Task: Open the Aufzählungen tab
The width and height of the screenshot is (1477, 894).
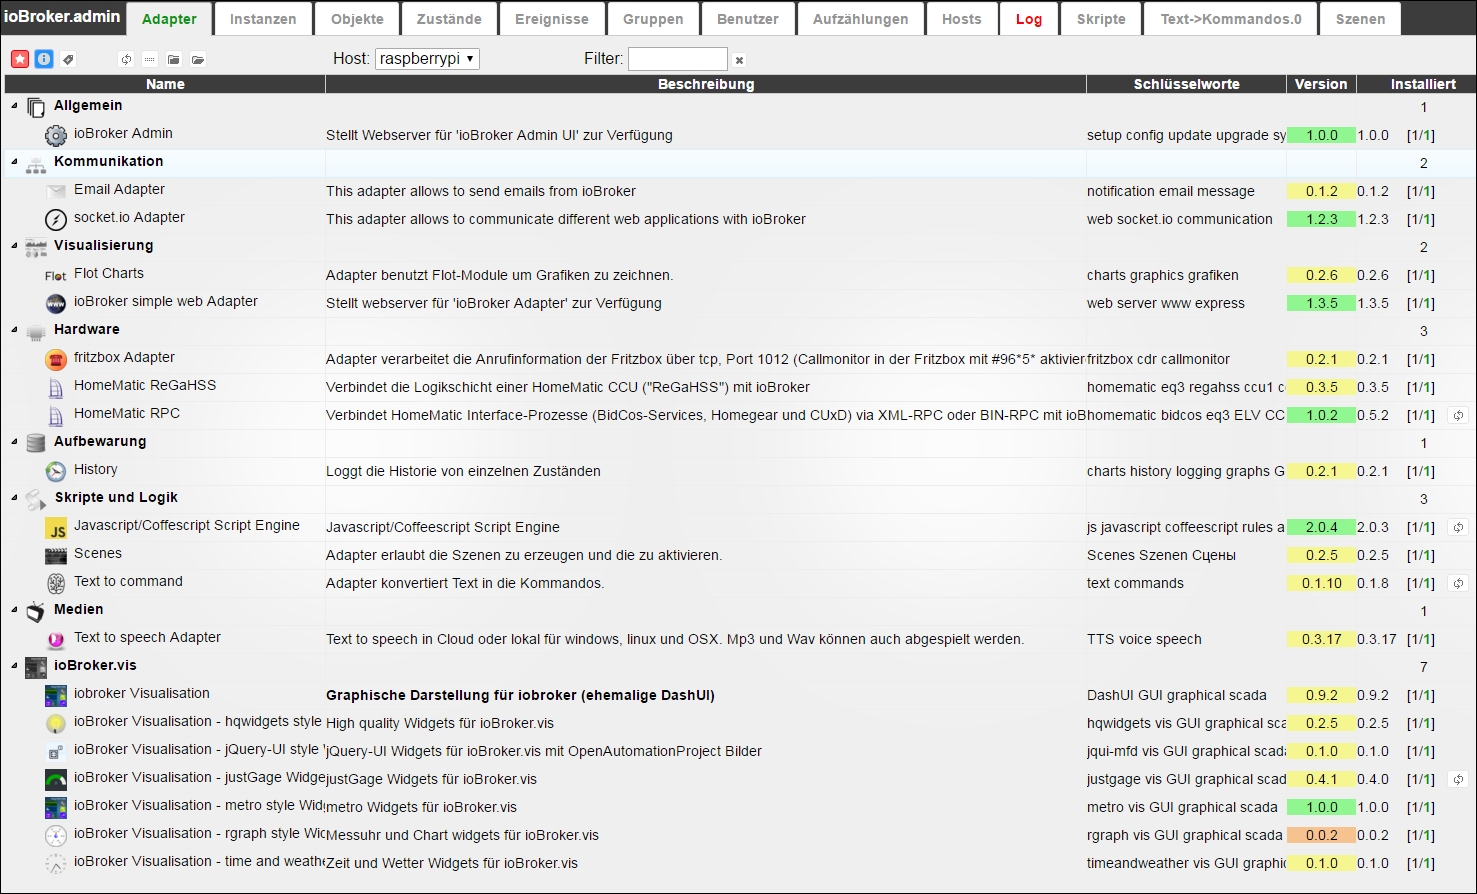Action: (x=861, y=19)
